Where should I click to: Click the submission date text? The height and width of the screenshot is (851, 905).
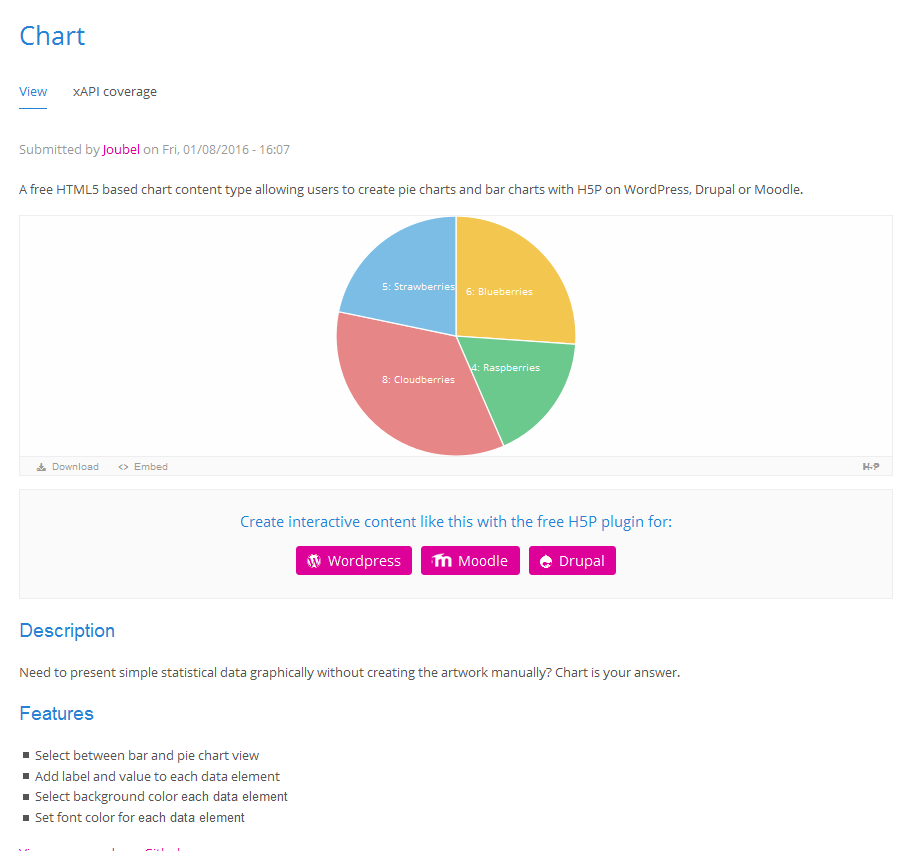(226, 150)
